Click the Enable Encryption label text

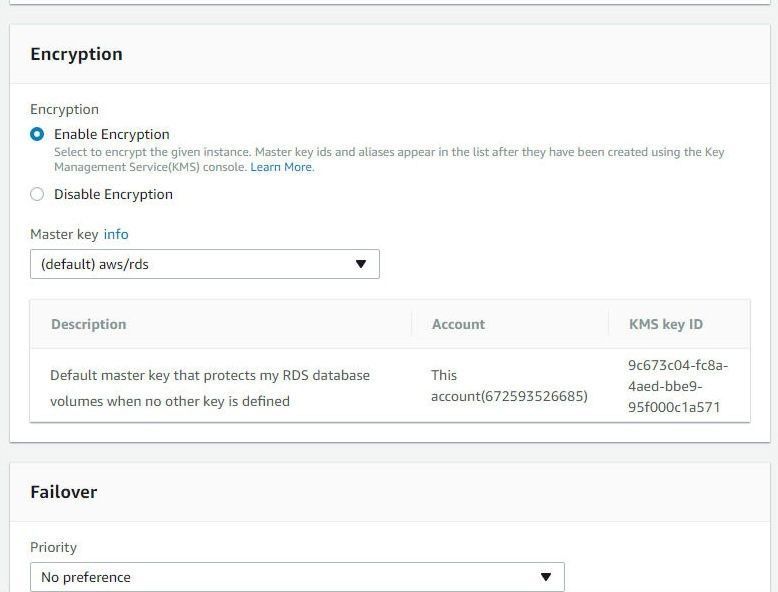[112, 134]
